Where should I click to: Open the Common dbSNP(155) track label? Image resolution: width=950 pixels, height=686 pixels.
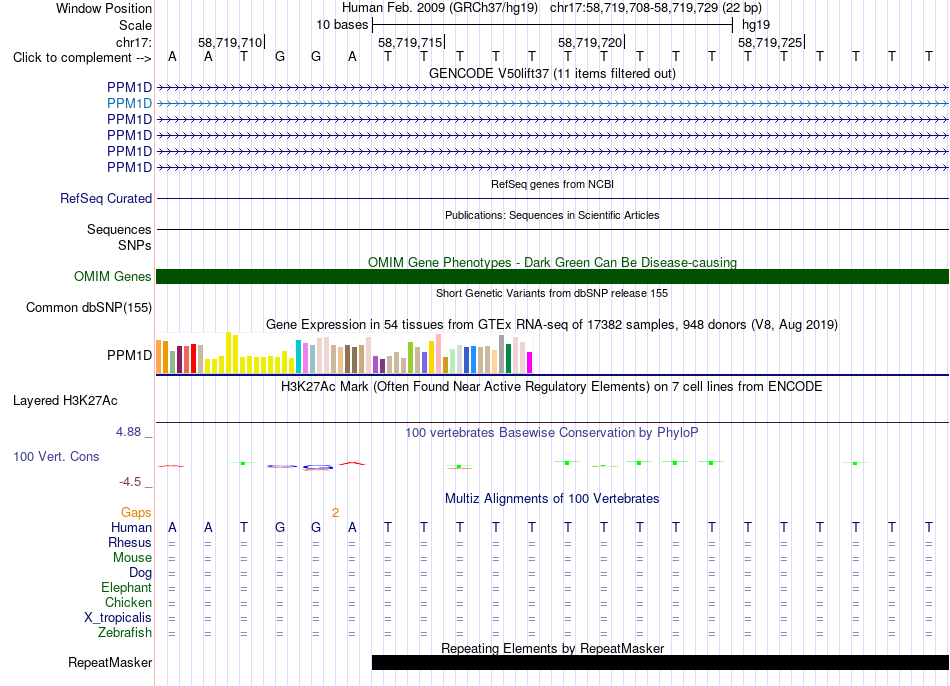tap(88, 307)
